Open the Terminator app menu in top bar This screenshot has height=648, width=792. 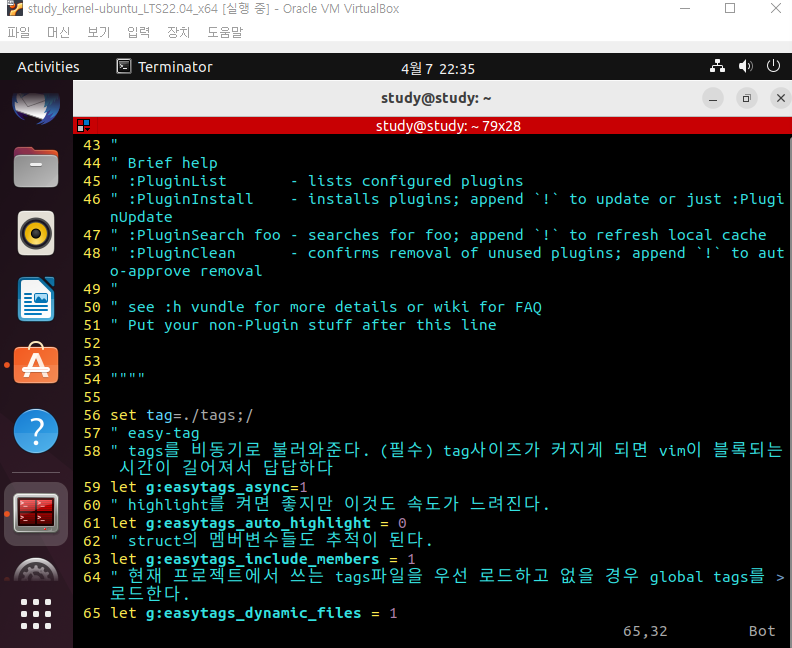coord(165,67)
